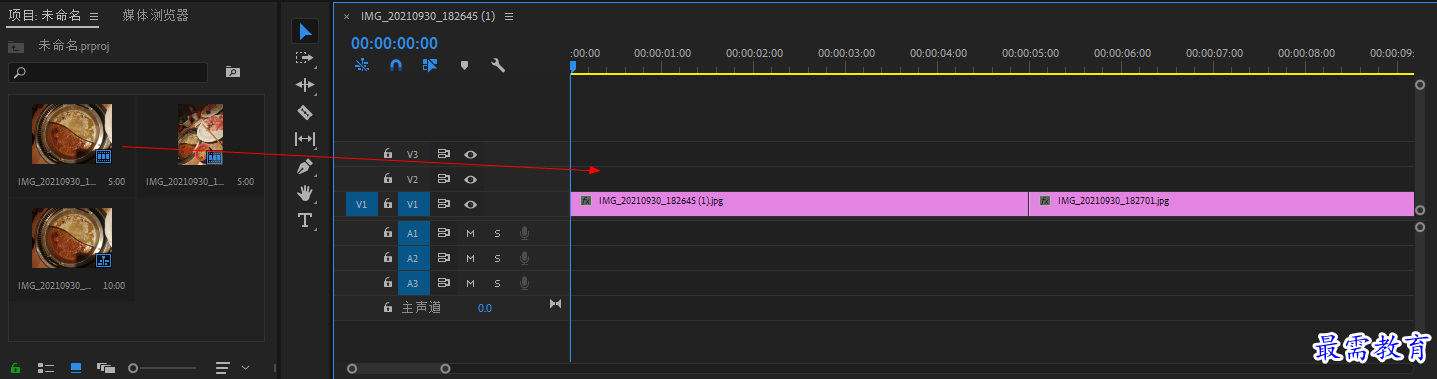Select the Track Select Forward tool
The image size is (1437, 379).
[305, 58]
